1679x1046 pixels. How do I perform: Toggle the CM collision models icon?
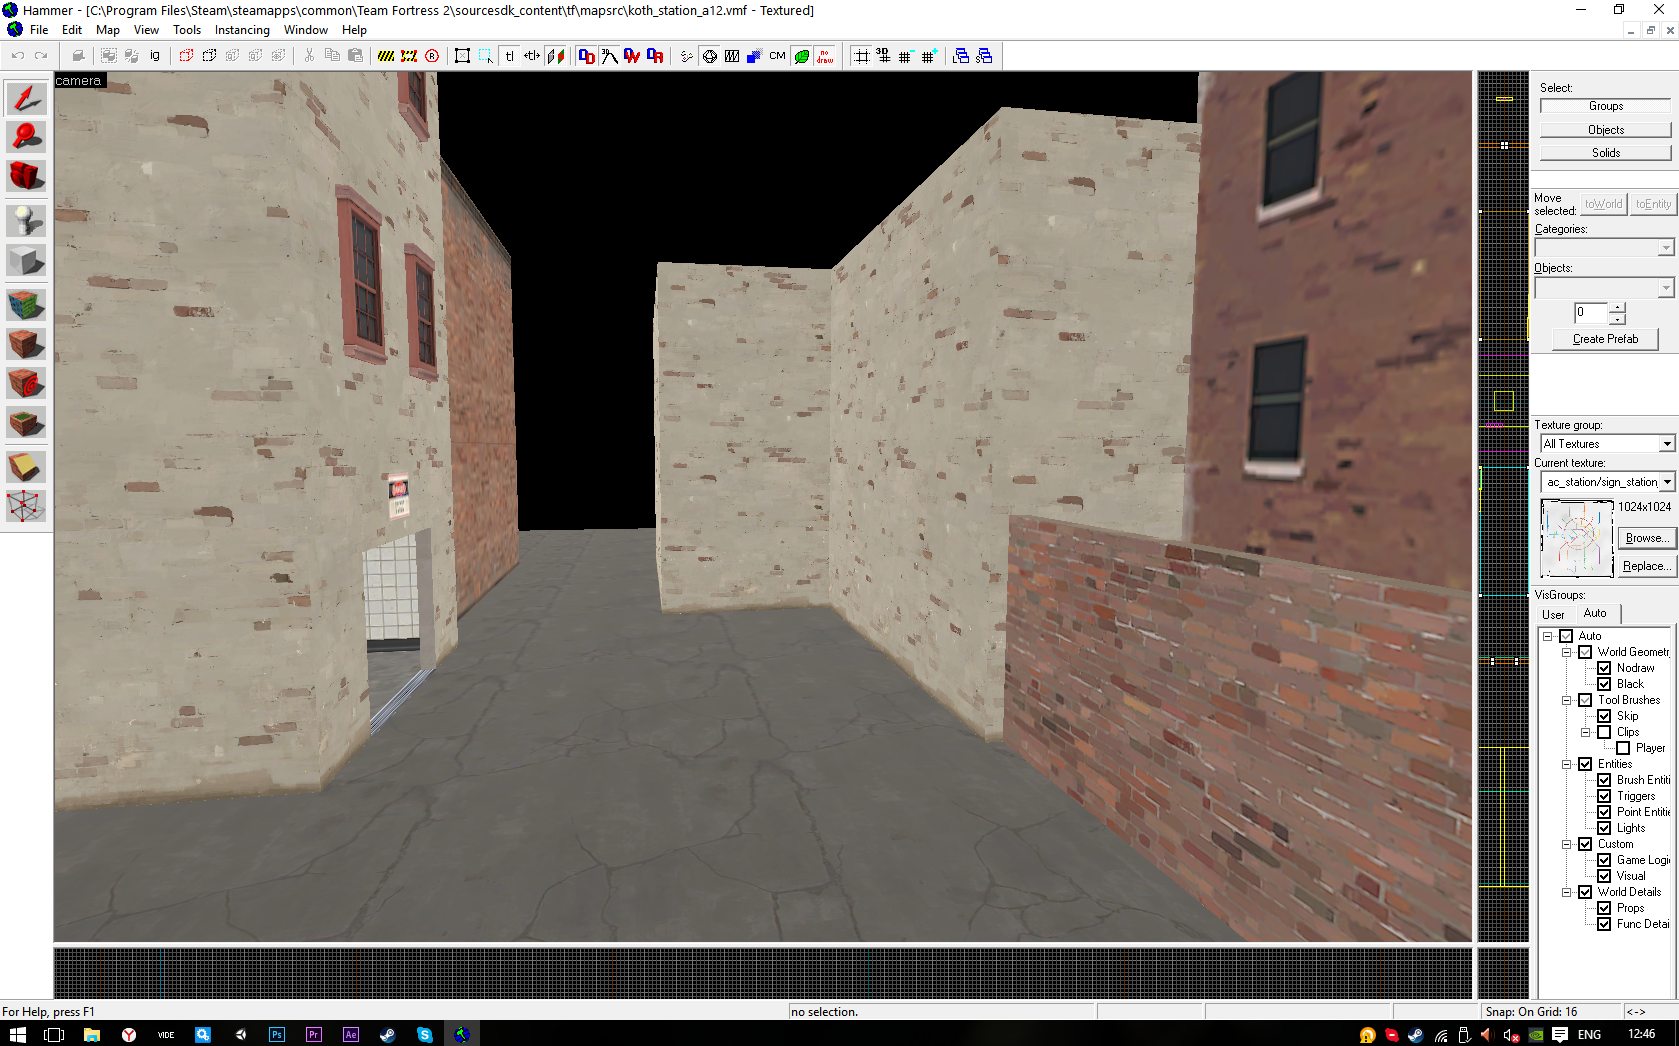[777, 56]
